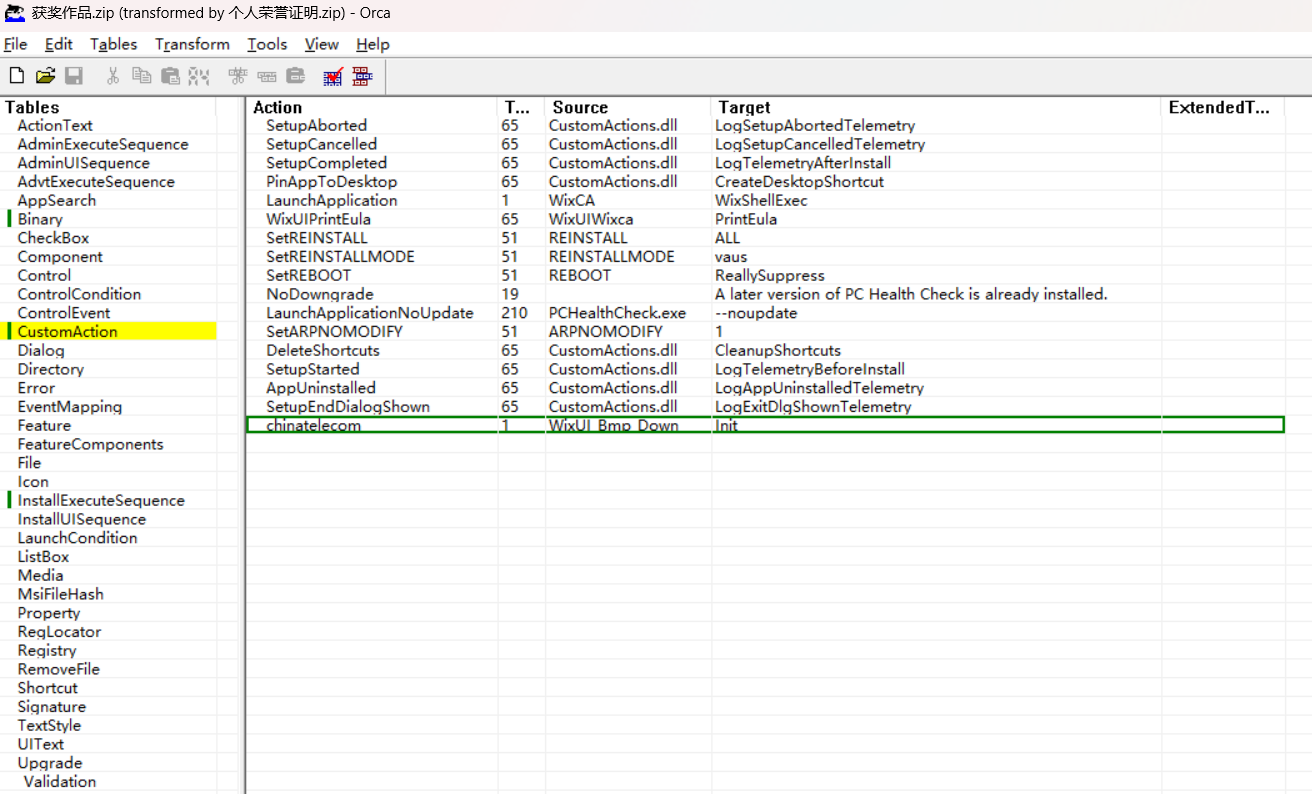This screenshot has width=1312, height=794.
Task: Click the red and blue tables icon
Action: 362,76
